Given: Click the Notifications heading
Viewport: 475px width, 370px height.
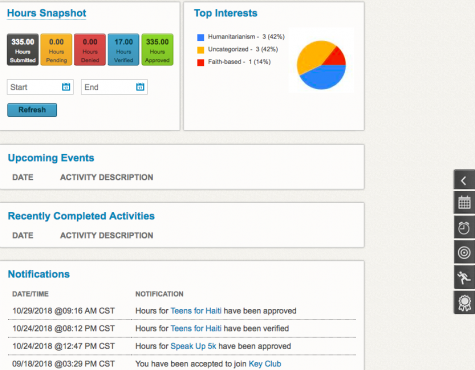Looking at the screenshot, I should 39,274.
